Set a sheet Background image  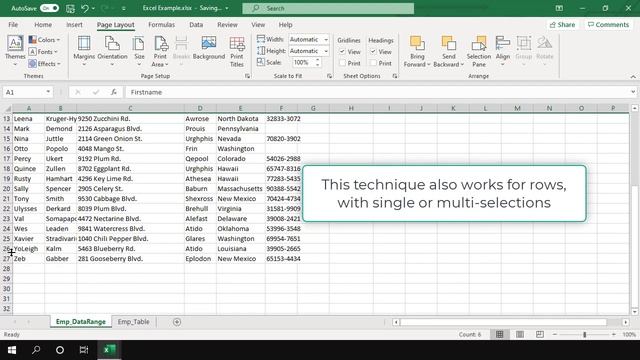point(209,48)
